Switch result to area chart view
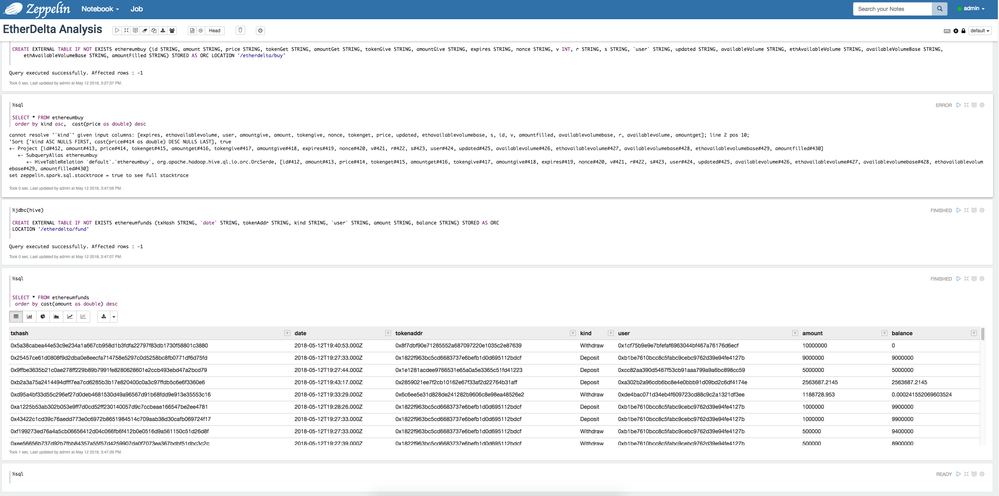This screenshot has width=999, height=496. (x=57, y=316)
